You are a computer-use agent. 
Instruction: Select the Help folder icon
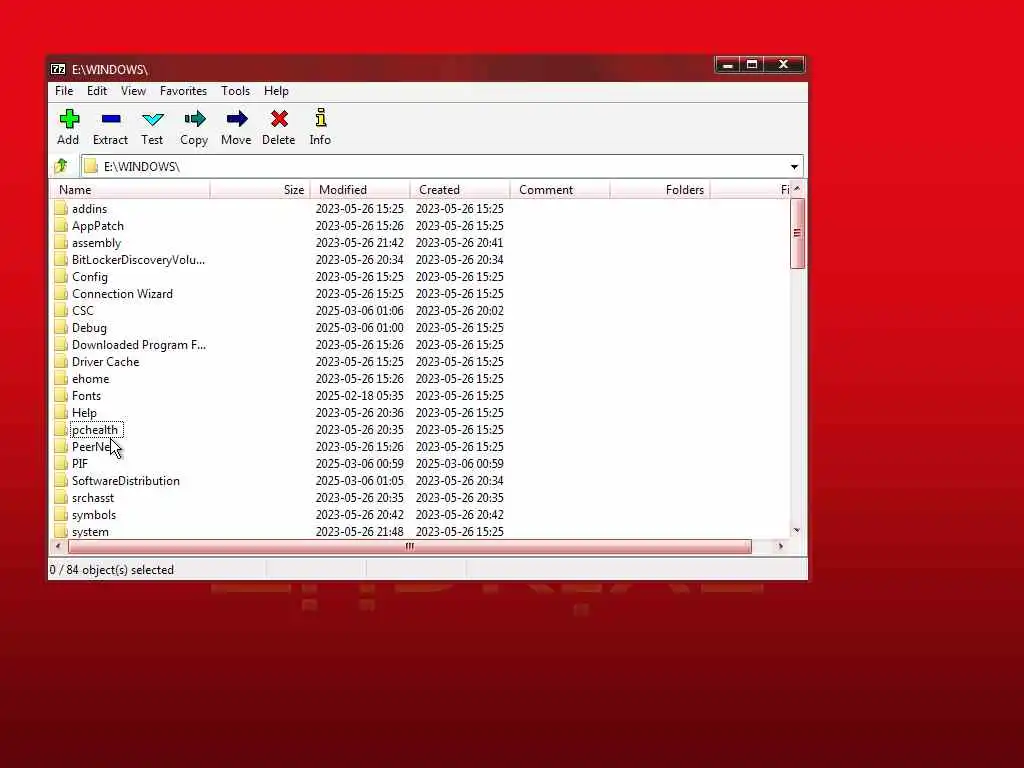click(61, 412)
